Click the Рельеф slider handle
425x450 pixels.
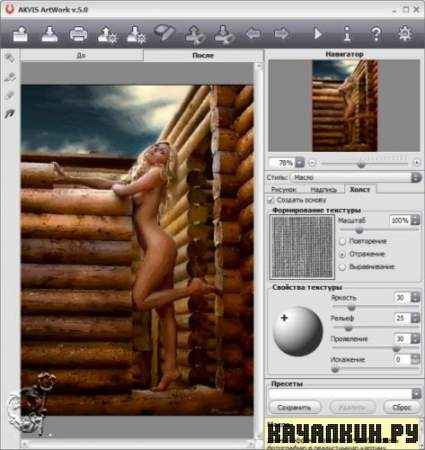(x=348, y=328)
